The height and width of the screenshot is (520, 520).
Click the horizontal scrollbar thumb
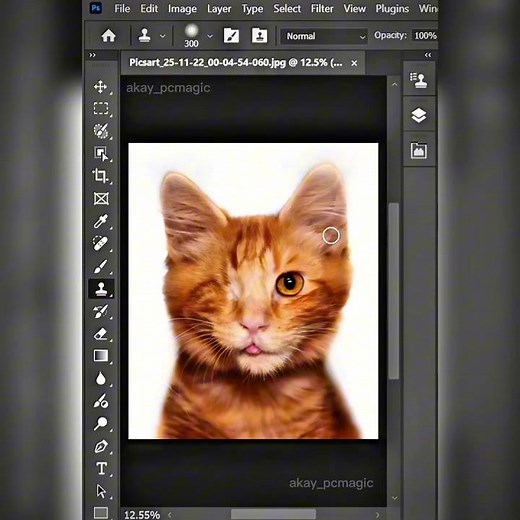[x=273, y=514]
